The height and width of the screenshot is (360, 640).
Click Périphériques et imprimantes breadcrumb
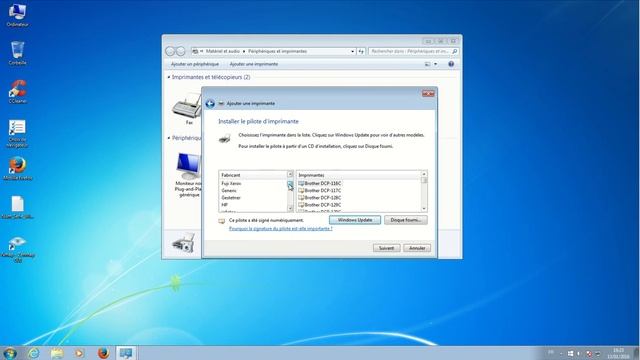tap(277, 51)
